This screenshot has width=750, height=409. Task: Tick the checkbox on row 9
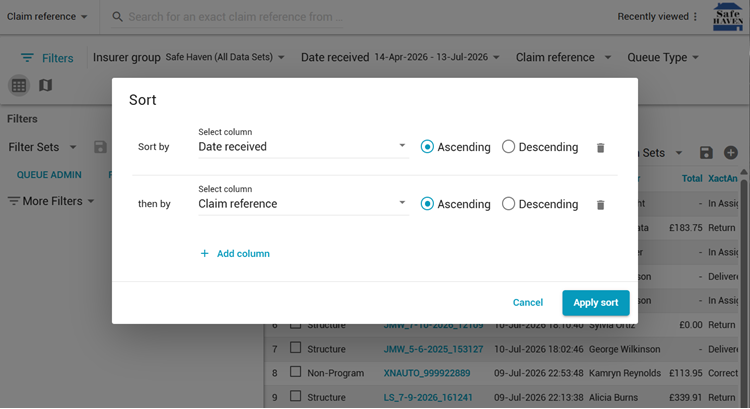coord(296,396)
